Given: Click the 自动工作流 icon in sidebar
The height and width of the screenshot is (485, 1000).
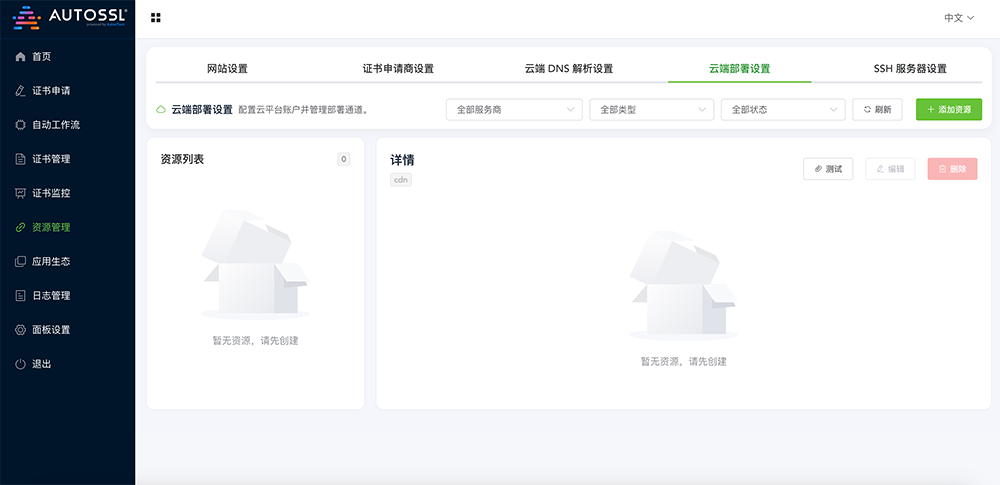Looking at the screenshot, I should (x=21, y=125).
